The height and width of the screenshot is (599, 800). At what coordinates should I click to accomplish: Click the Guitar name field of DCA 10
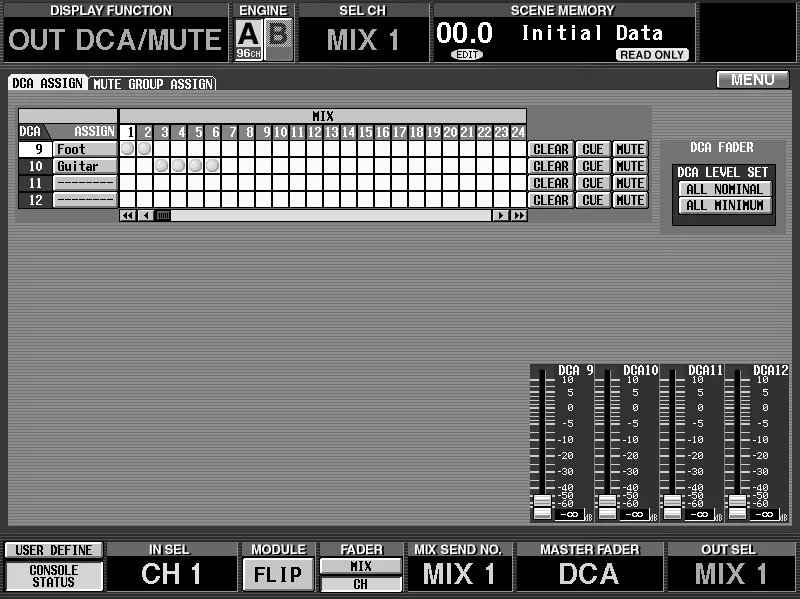click(85, 166)
